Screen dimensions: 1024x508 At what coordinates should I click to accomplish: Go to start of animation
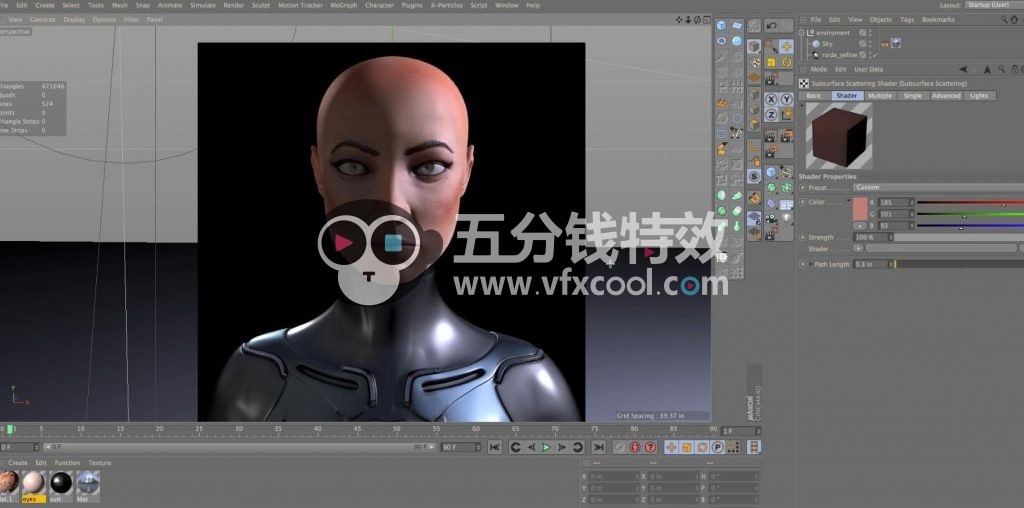click(494, 448)
